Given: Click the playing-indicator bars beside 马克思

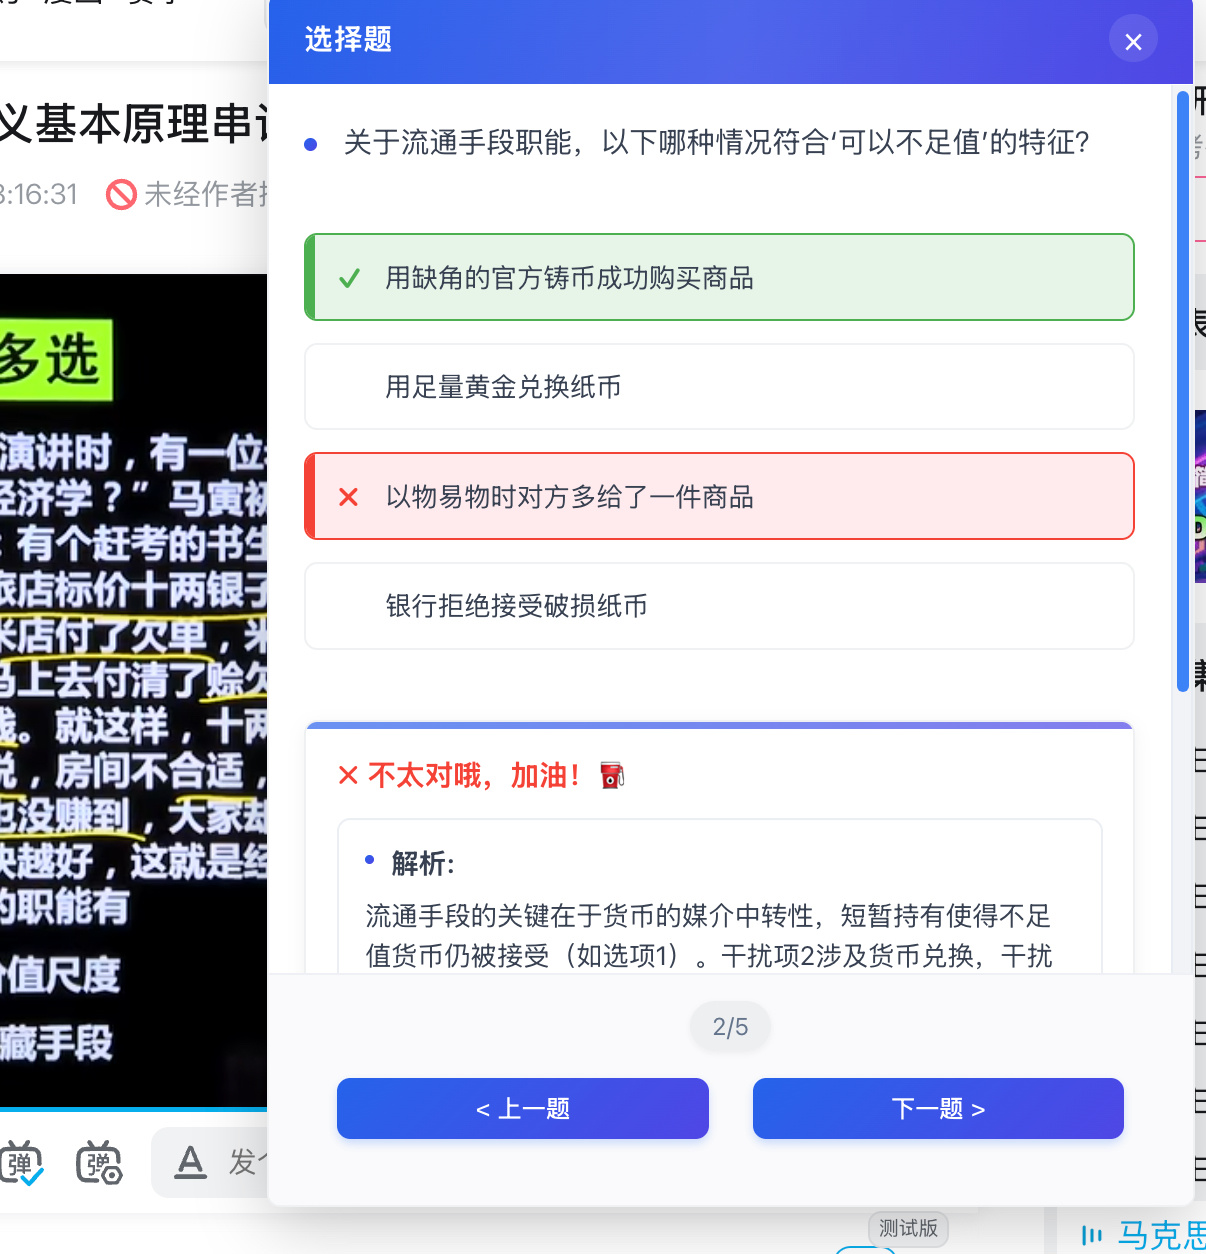Looking at the screenshot, I should click(x=1094, y=1236).
